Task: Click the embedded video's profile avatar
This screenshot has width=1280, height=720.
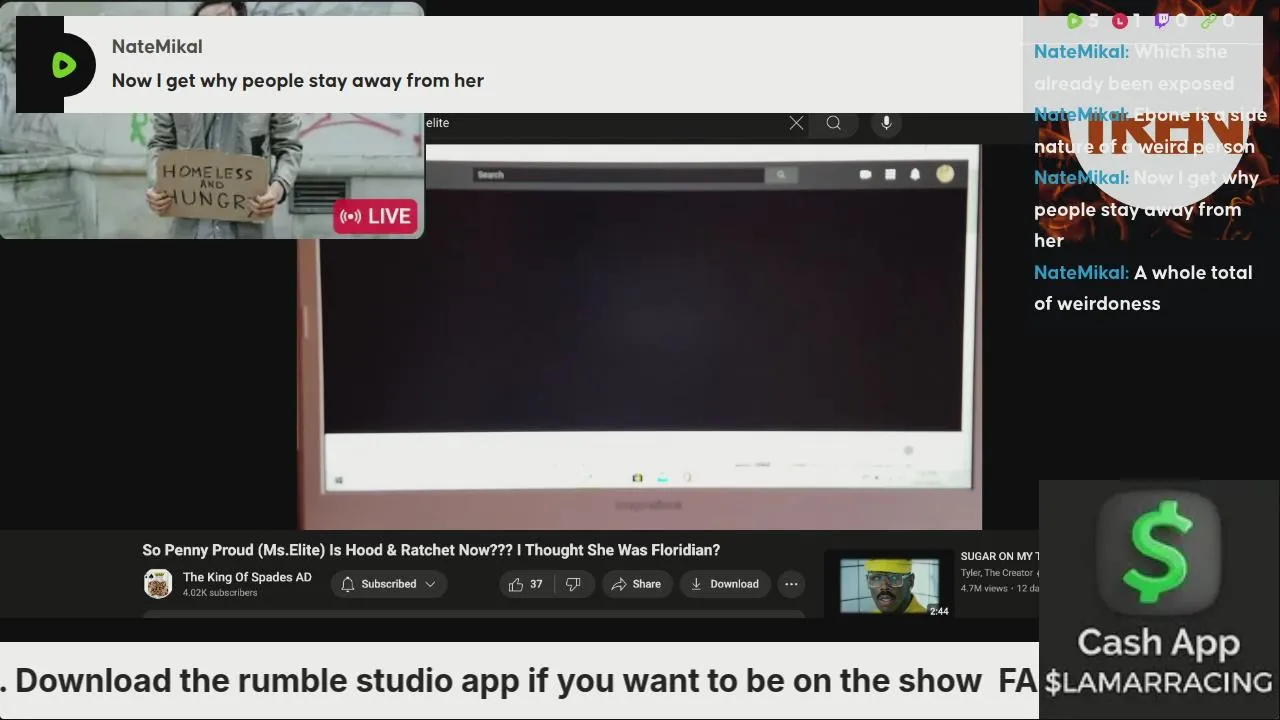Action: [x=945, y=174]
